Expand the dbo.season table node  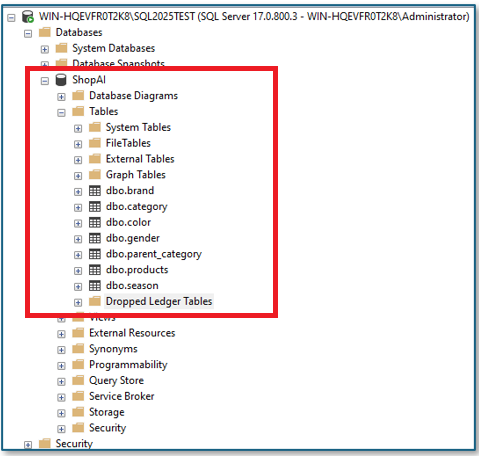click(78, 287)
